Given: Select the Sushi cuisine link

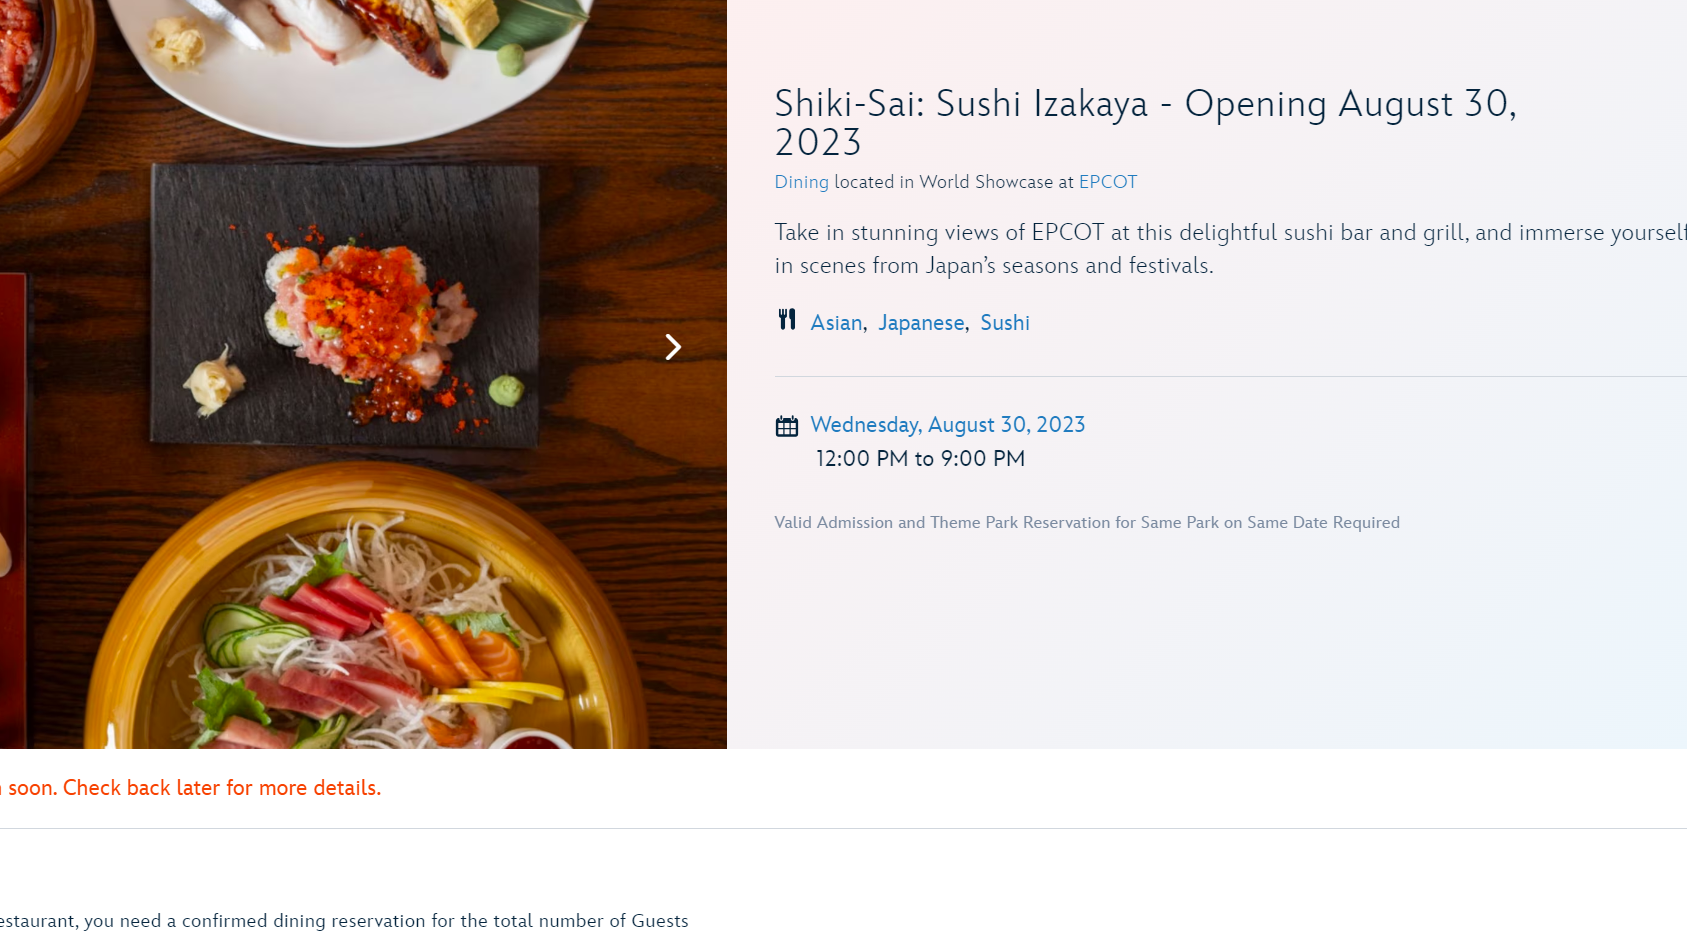Looking at the screenshot, I should pos(1004,323).
